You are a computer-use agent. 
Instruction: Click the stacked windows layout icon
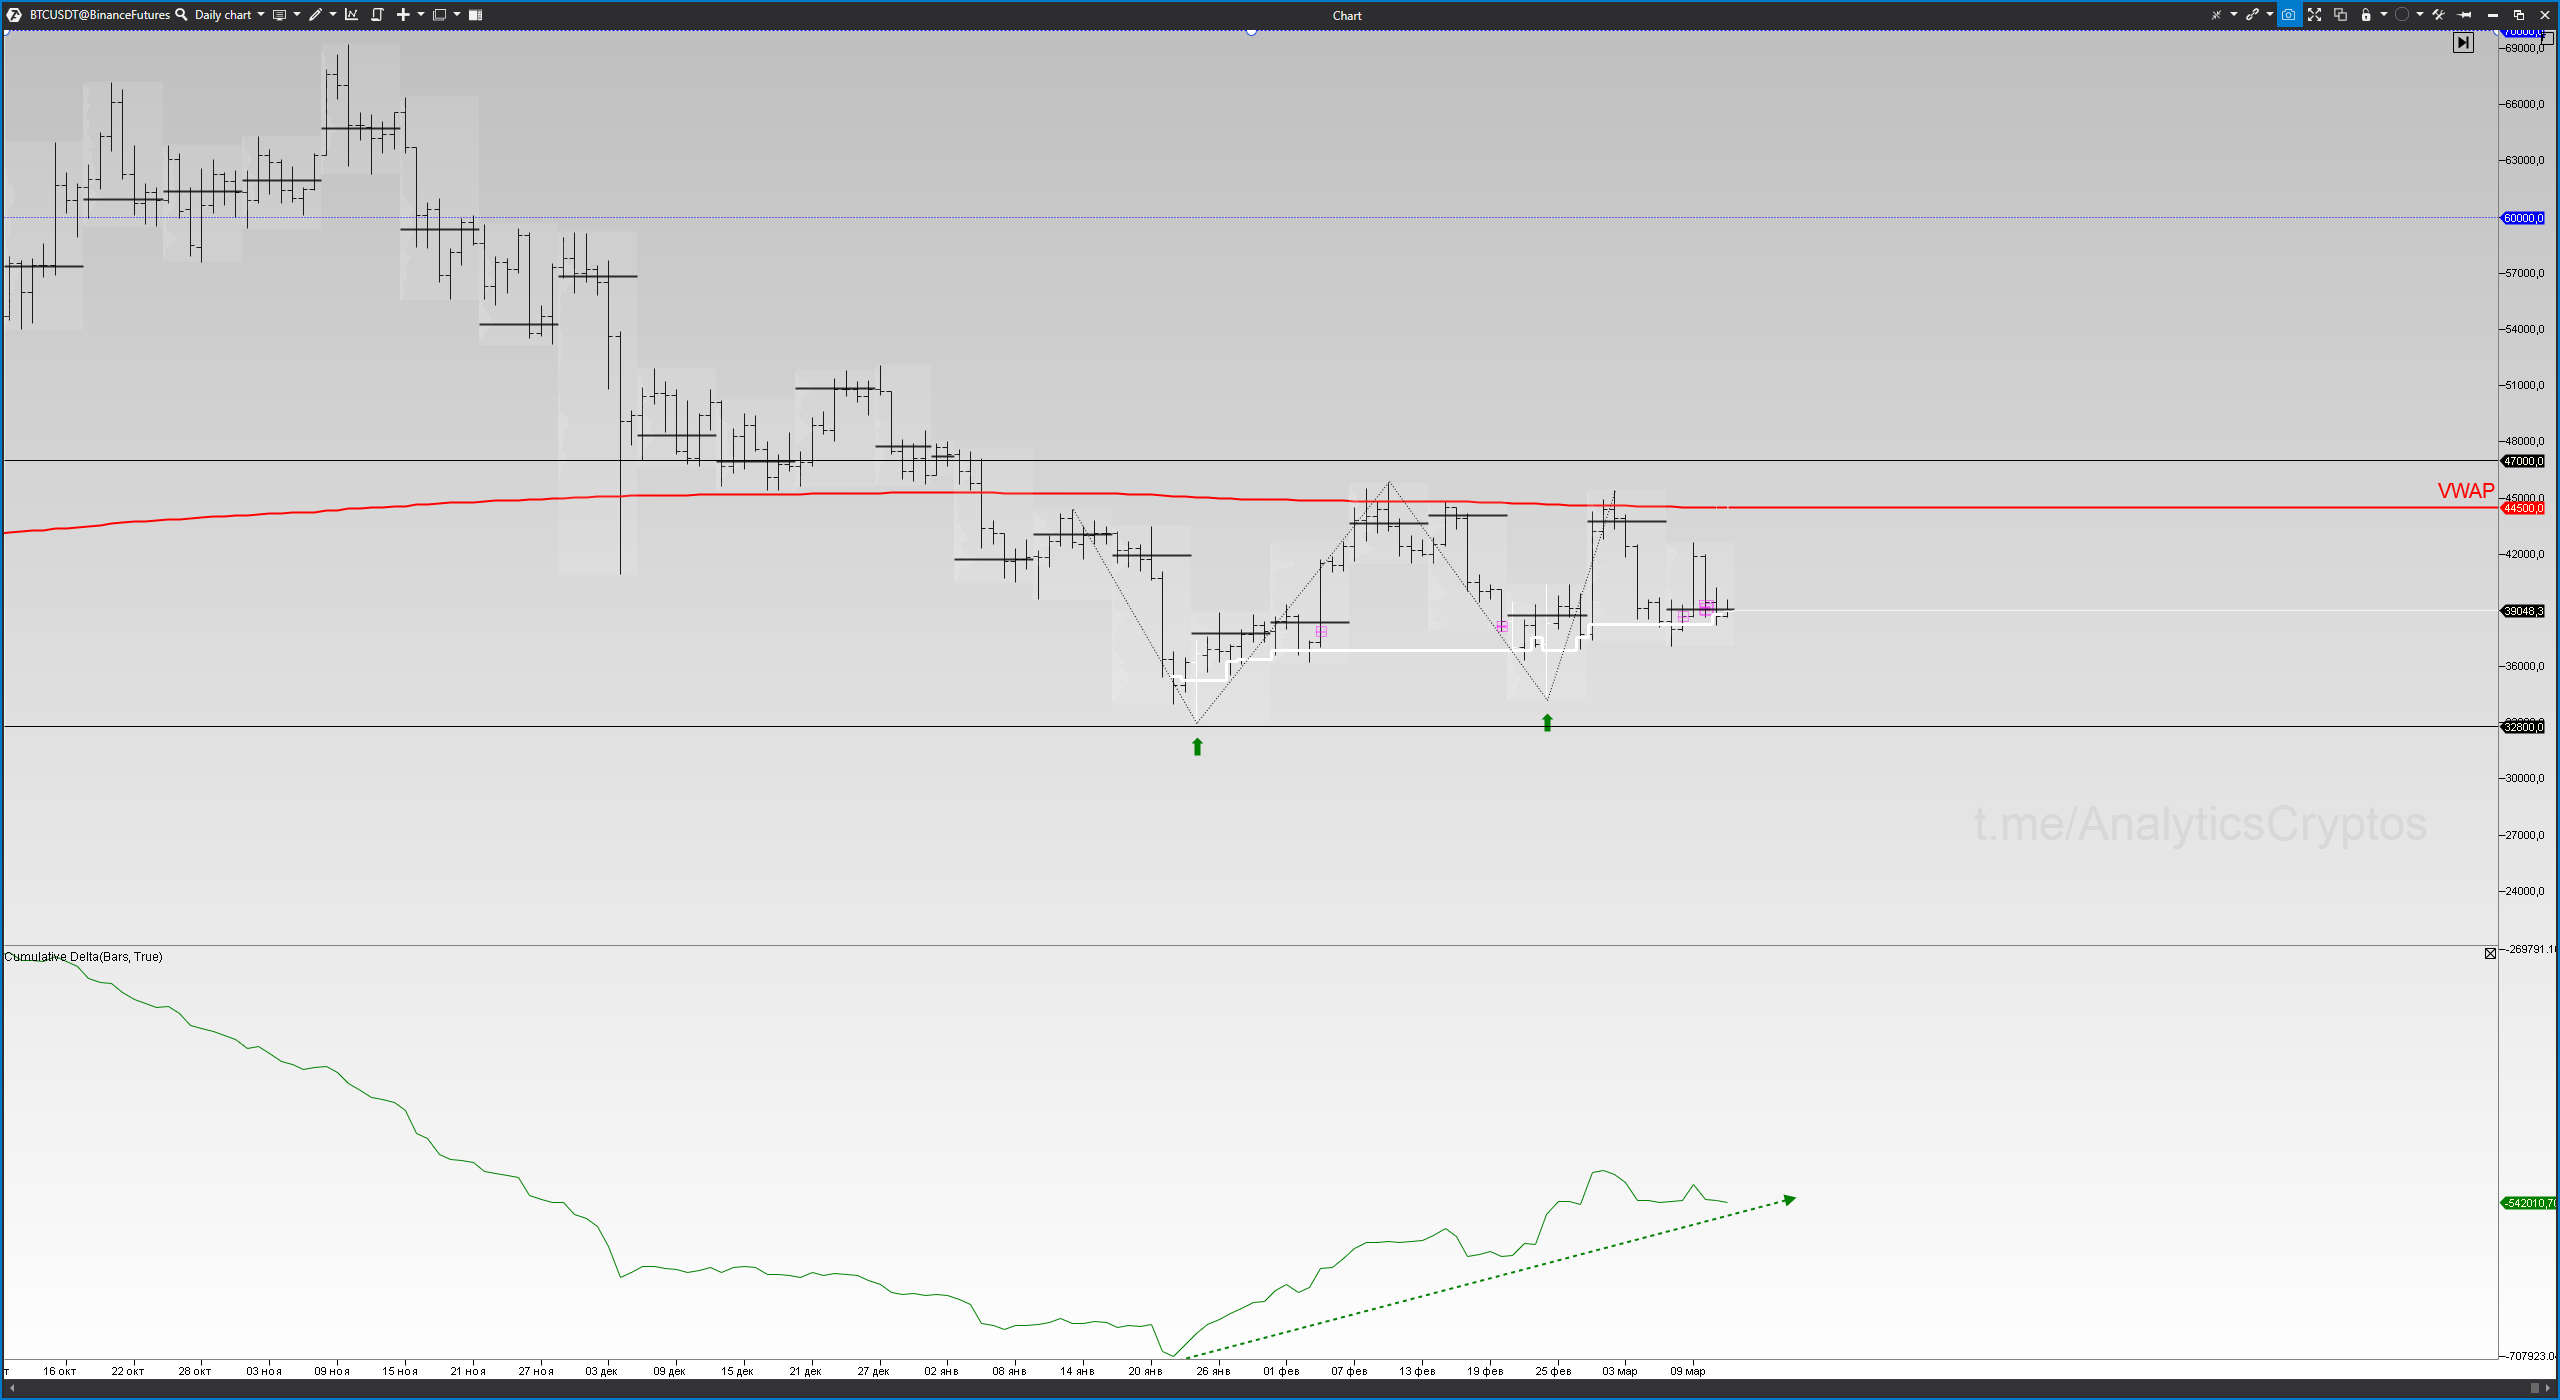(x=440, y=15)
